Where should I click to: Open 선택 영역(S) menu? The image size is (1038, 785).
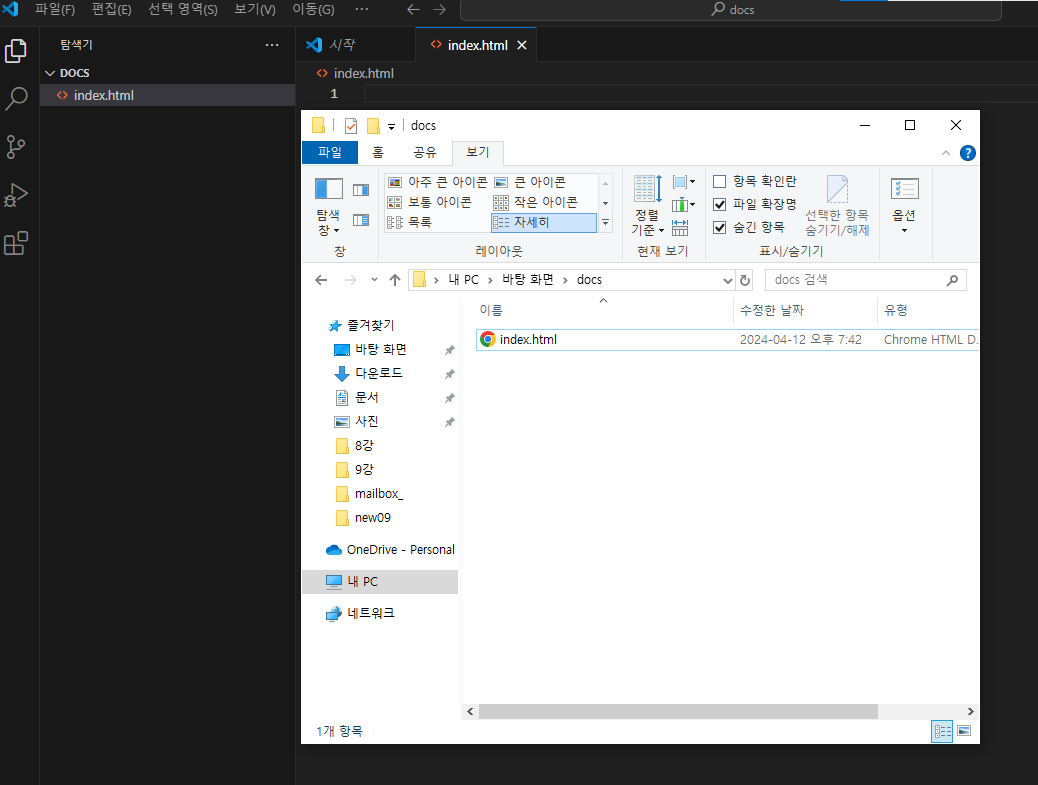coord(183,9)
